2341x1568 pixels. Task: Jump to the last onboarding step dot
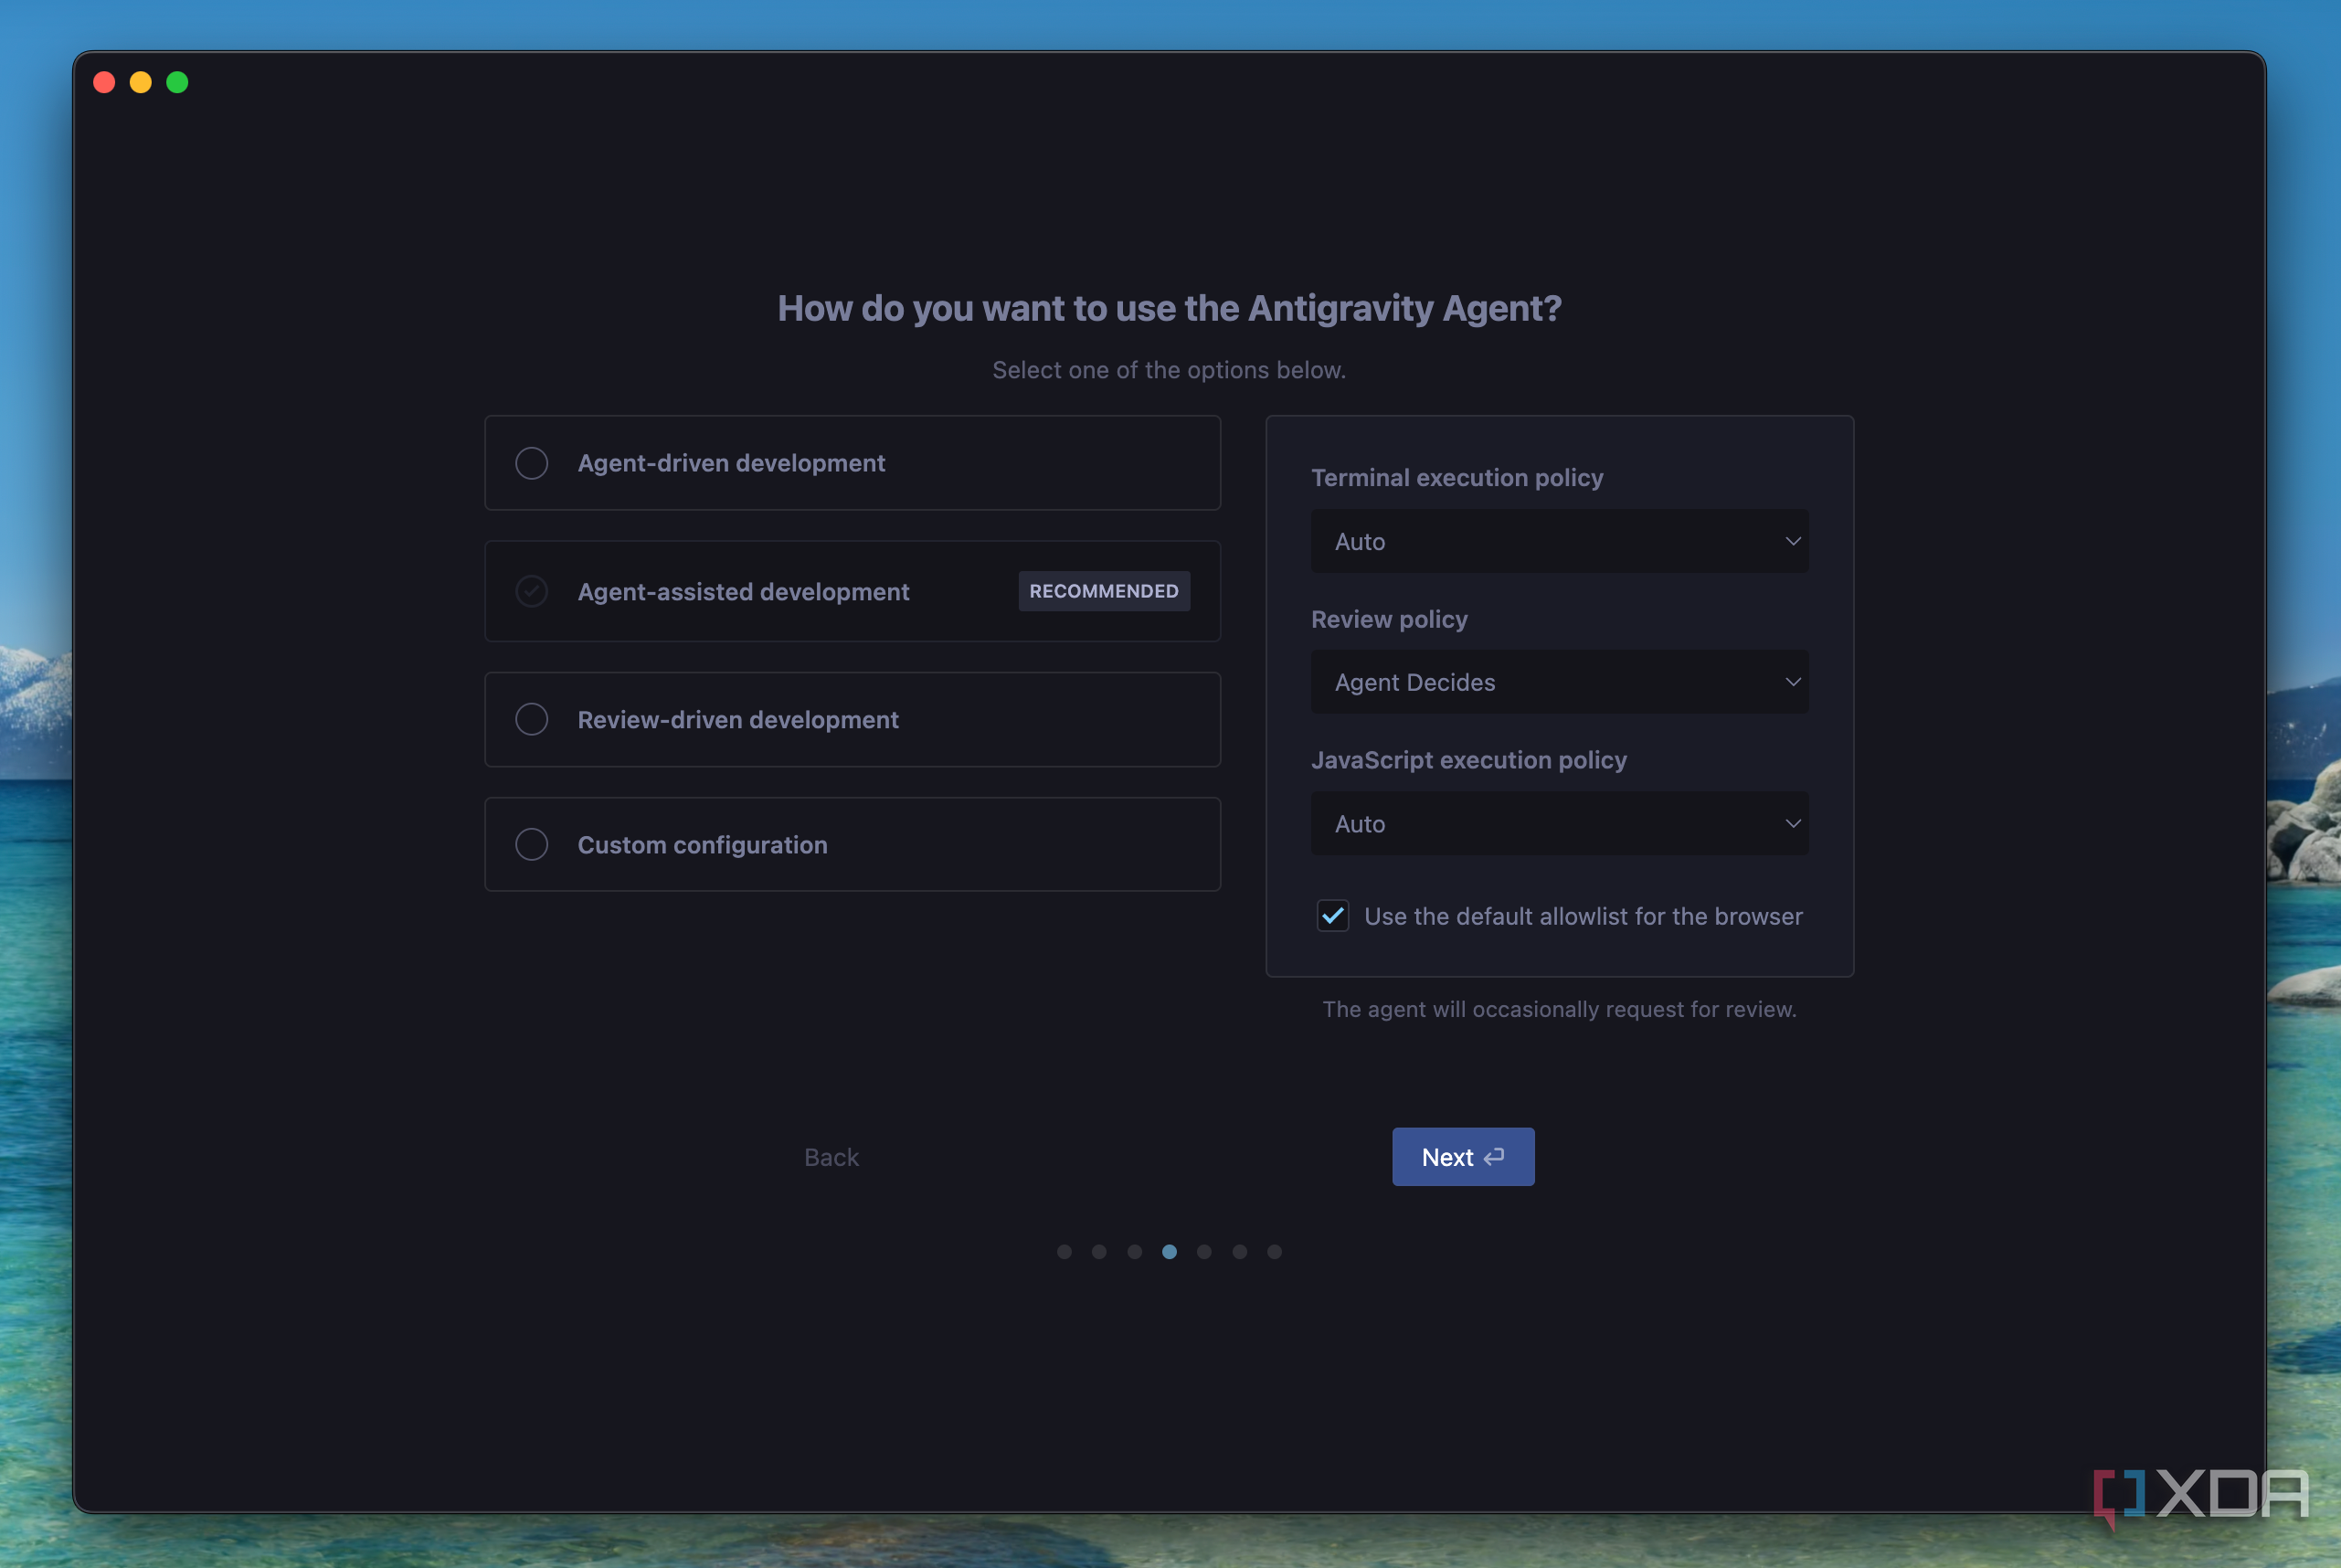pos(1274,1252)
